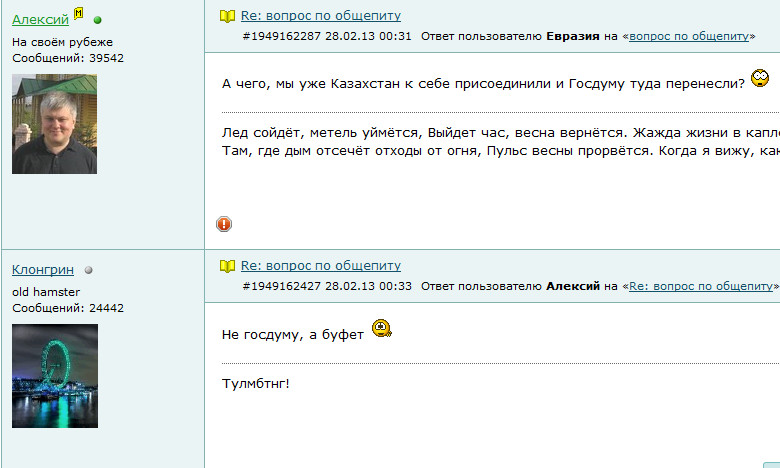Open Клонгрин's user profile link
780x468 pixels.
point(43,270)
